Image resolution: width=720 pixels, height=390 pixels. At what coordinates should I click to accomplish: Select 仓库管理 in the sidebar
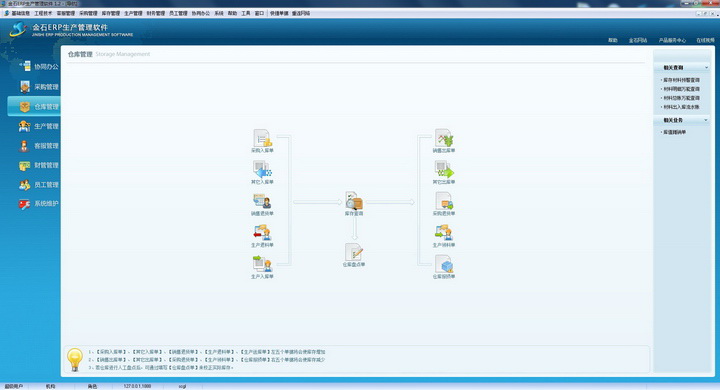pyautogui.click(x=34, y=106)
